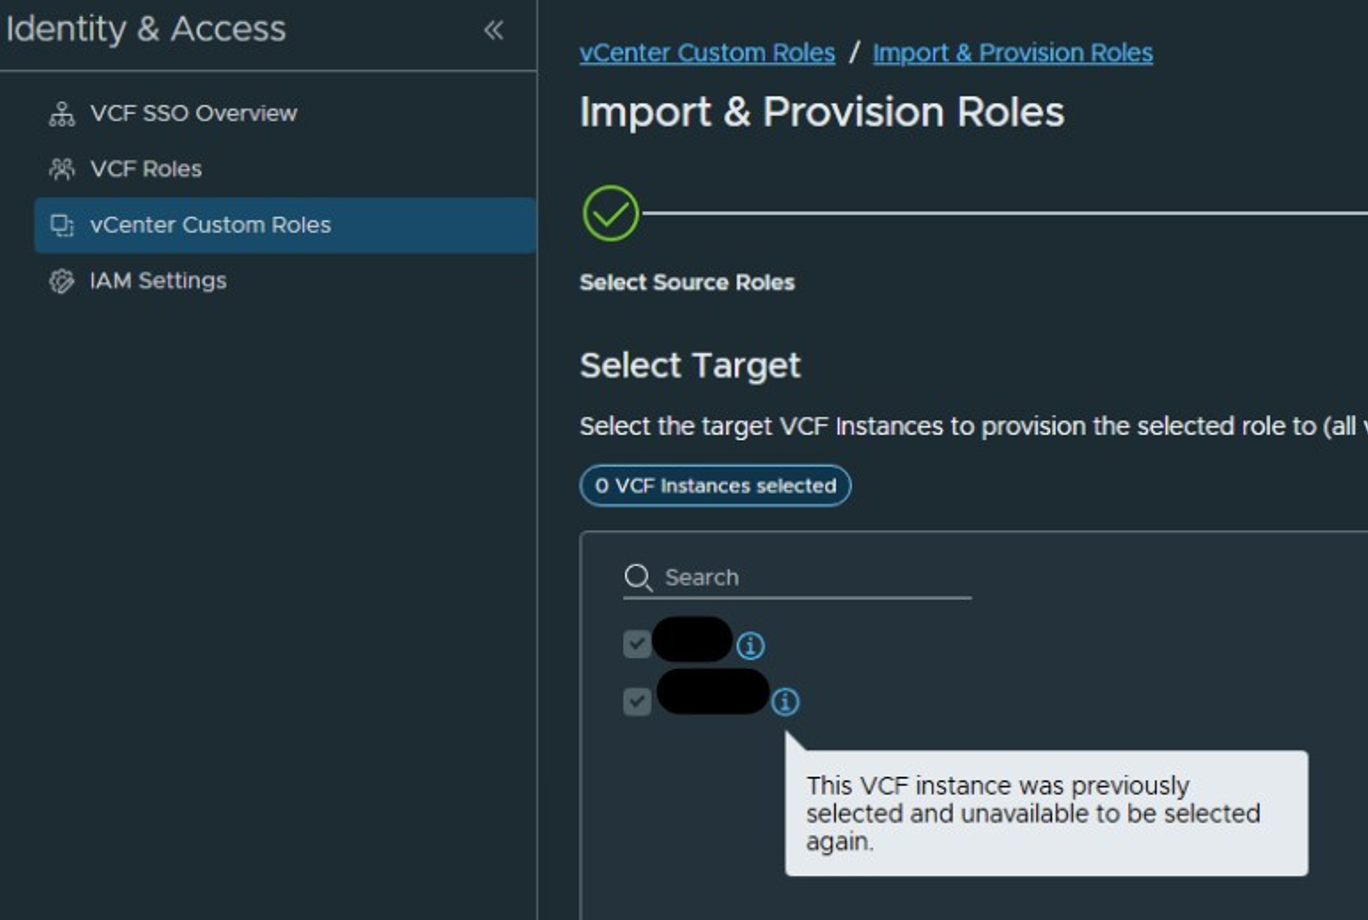Select vCenter Custom Roles in sidebar
1368x920 pixels.
[x=285, y=225]
